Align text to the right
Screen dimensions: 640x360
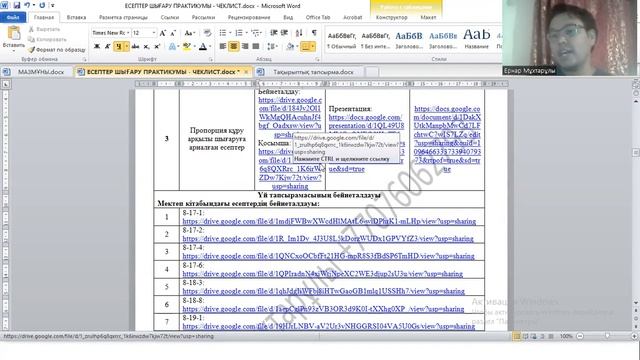pyautogui.click(x=244, y=47)
